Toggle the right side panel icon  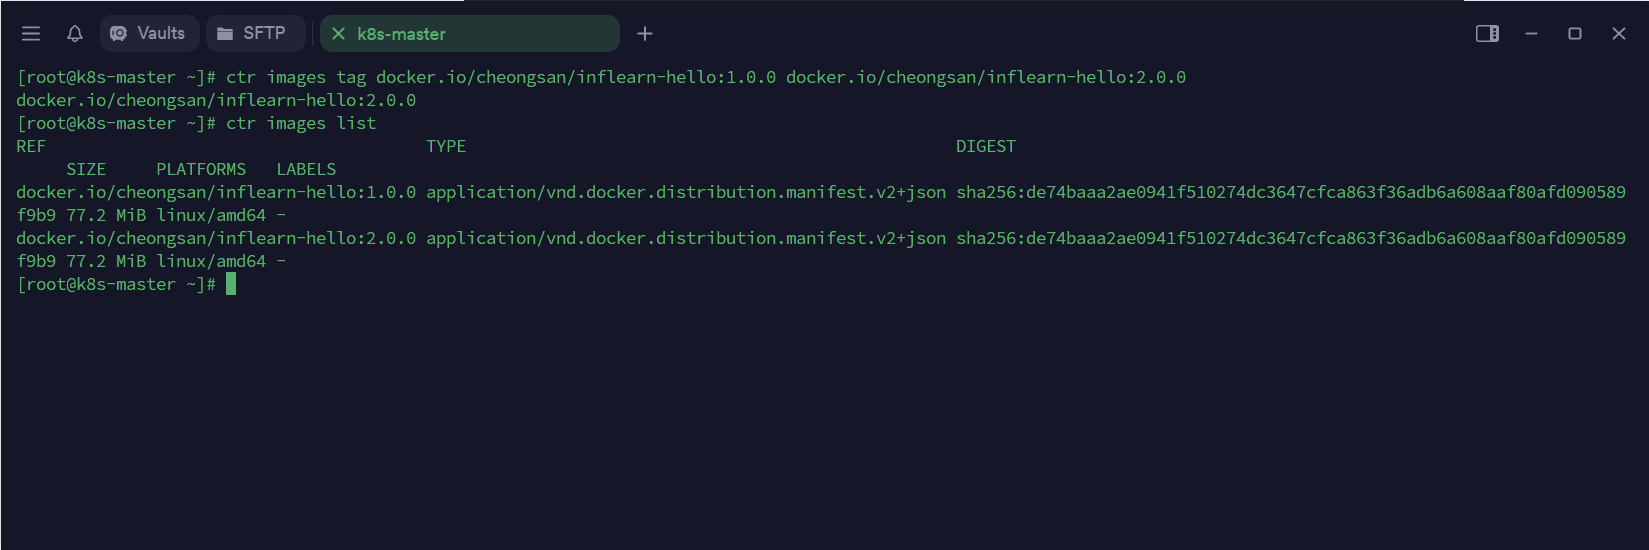coord(1487,34)
